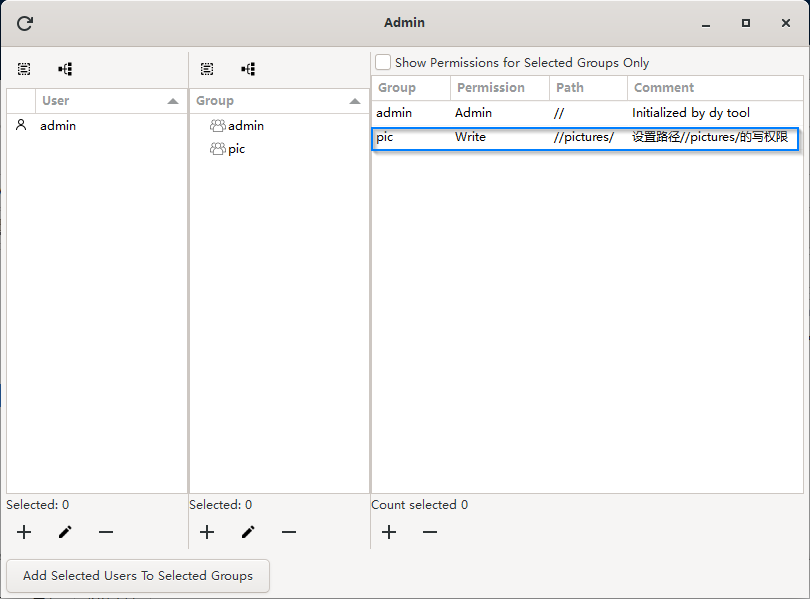Click the sort arrow on the Group column
810x599 pixels.
pyautogui.click(x=355, y=100)
